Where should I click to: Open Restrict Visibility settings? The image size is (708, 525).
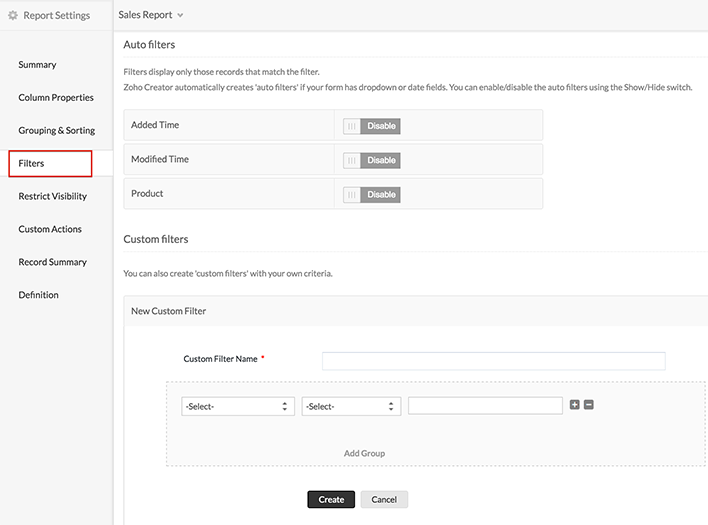pyautogui.click(x=52, y=196)
